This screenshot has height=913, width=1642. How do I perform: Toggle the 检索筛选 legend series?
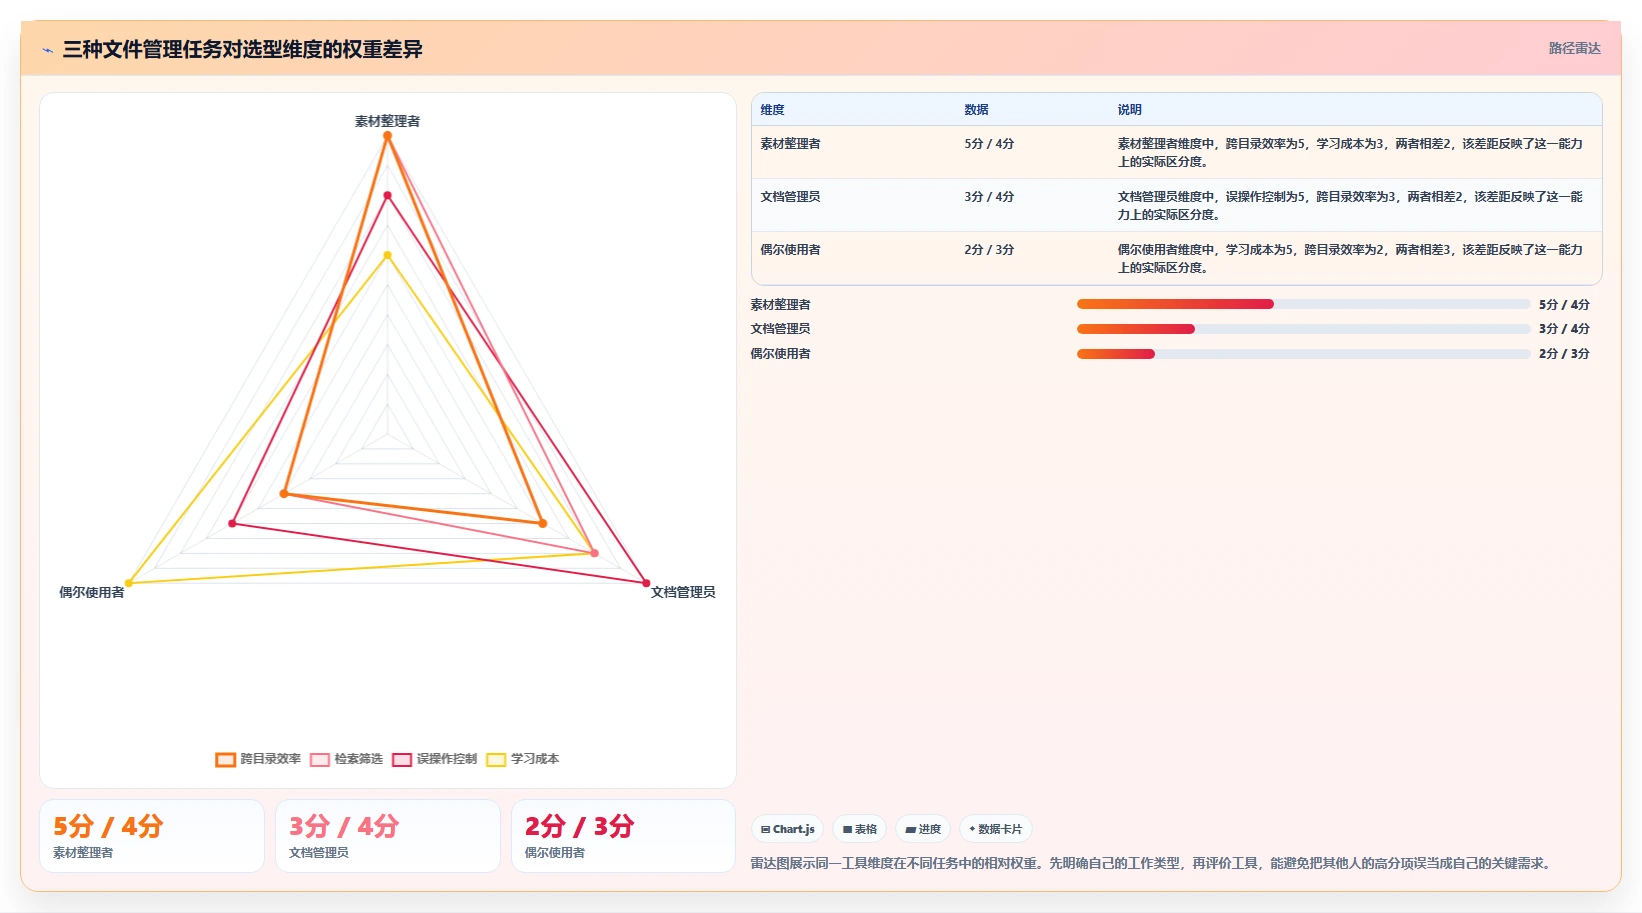point(346,759)
